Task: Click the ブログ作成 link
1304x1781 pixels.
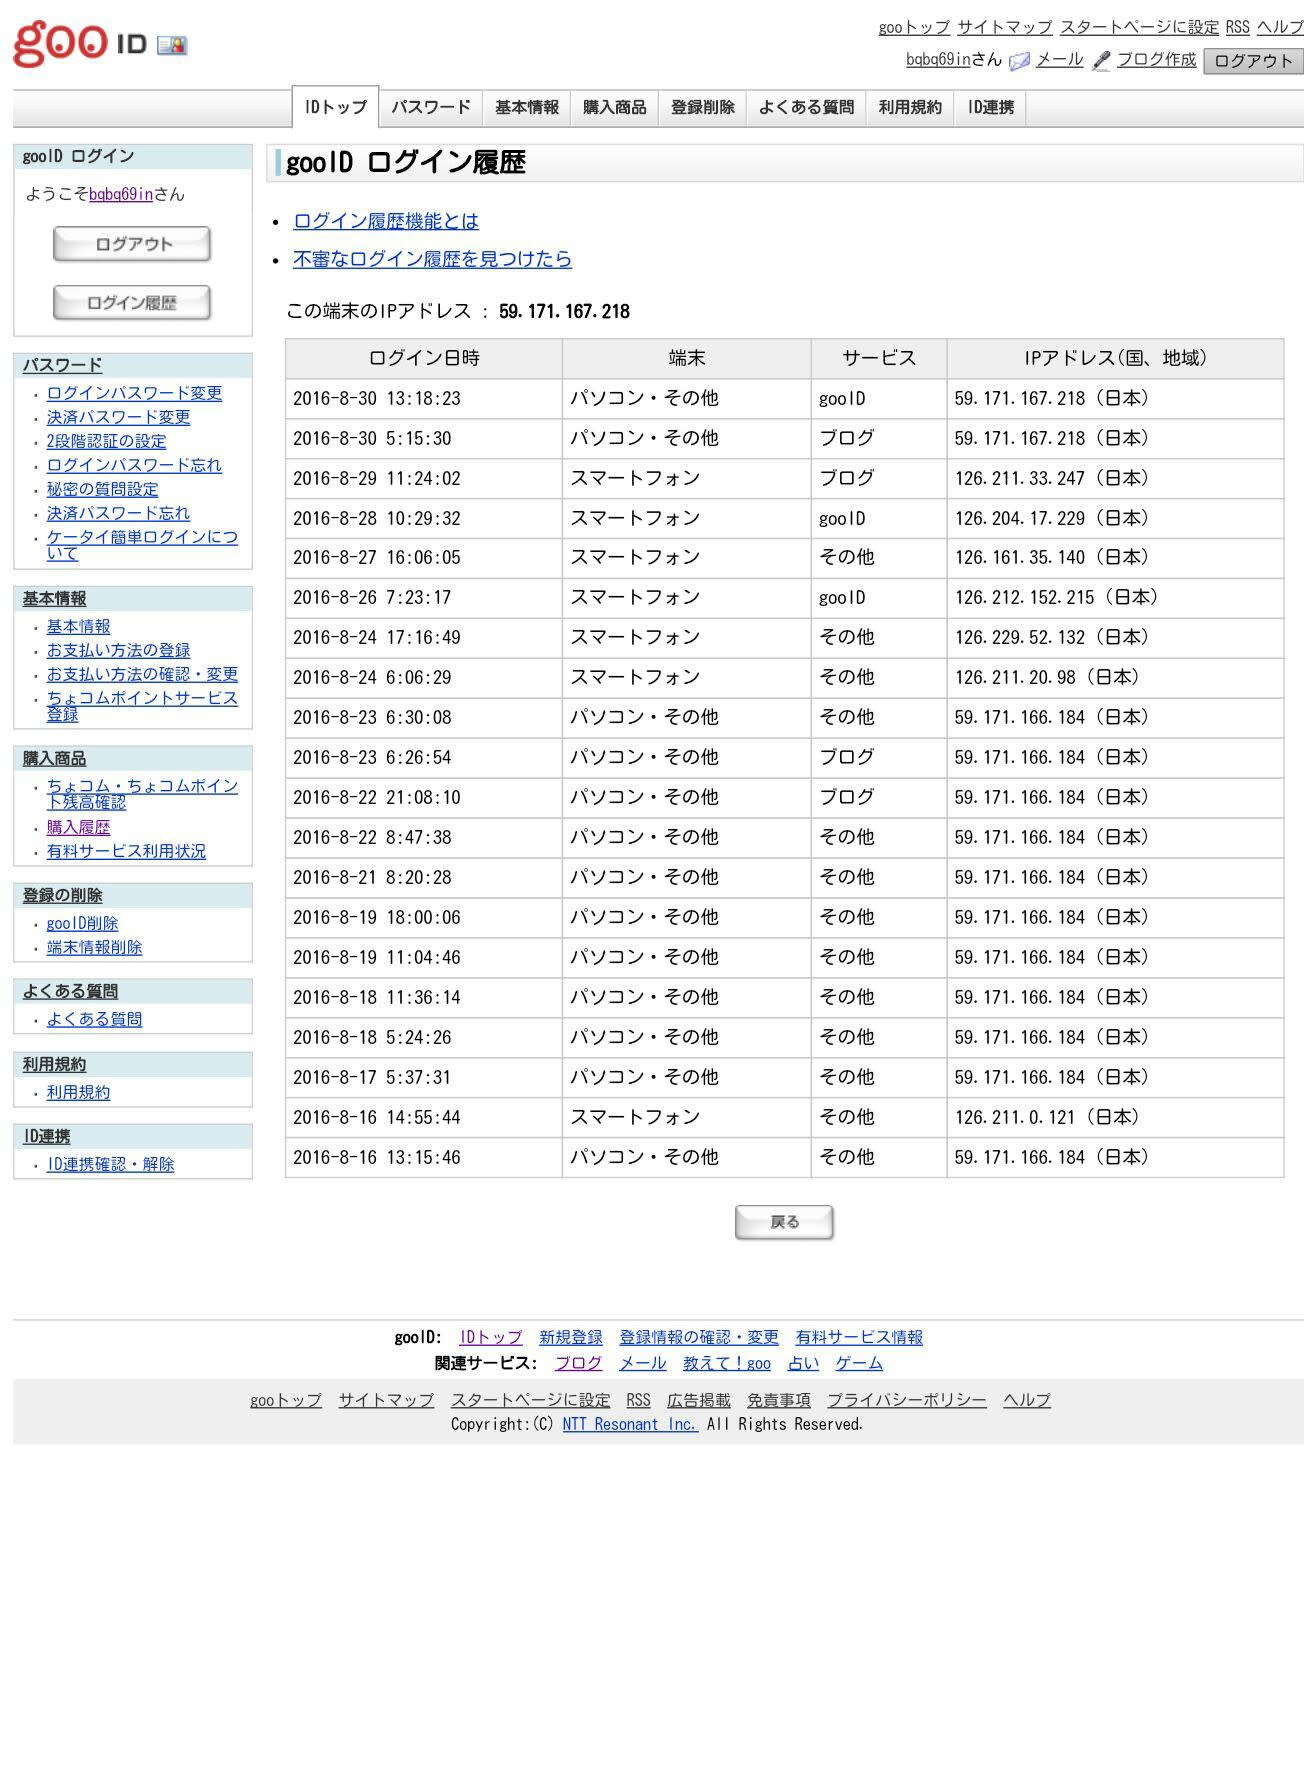Action: 1156,60
